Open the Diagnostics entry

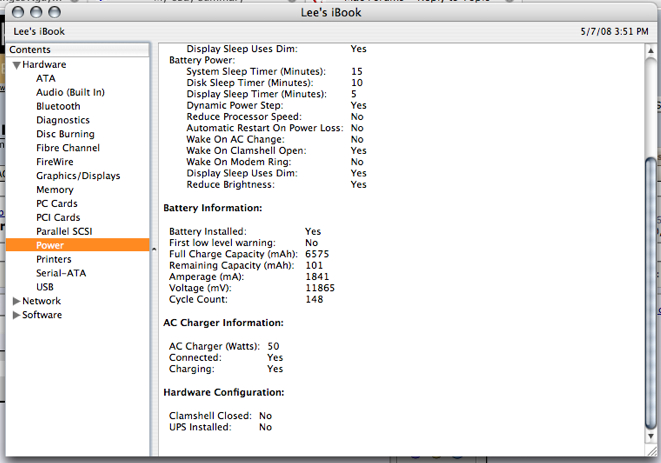click(x=63, y=120)
